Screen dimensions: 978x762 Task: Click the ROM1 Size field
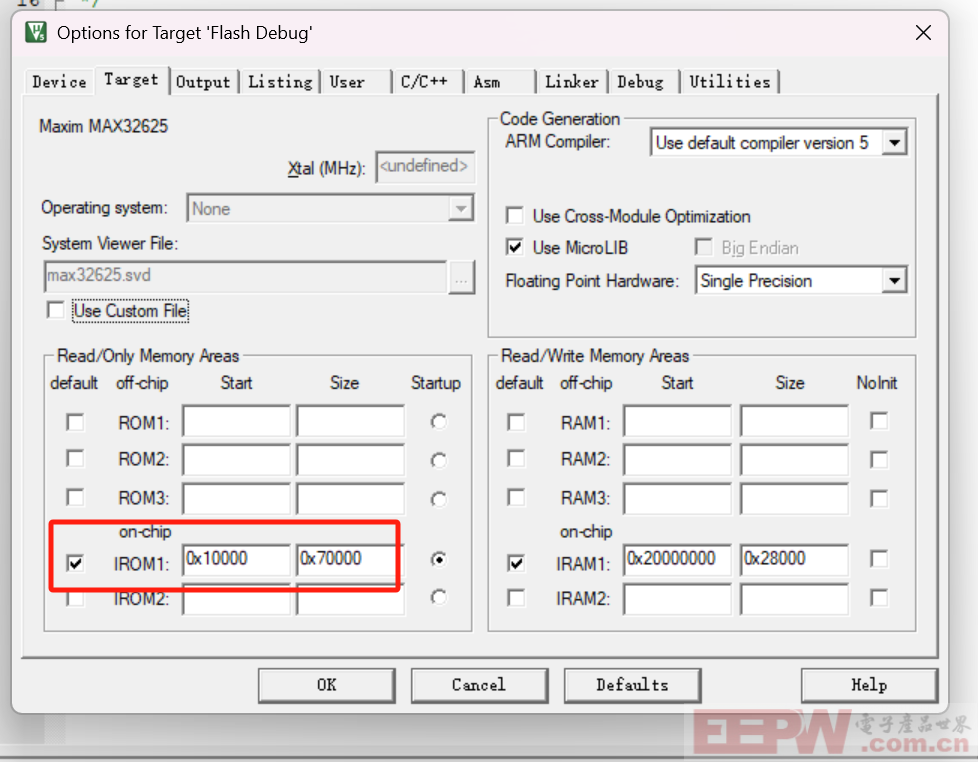coord(351,422)
